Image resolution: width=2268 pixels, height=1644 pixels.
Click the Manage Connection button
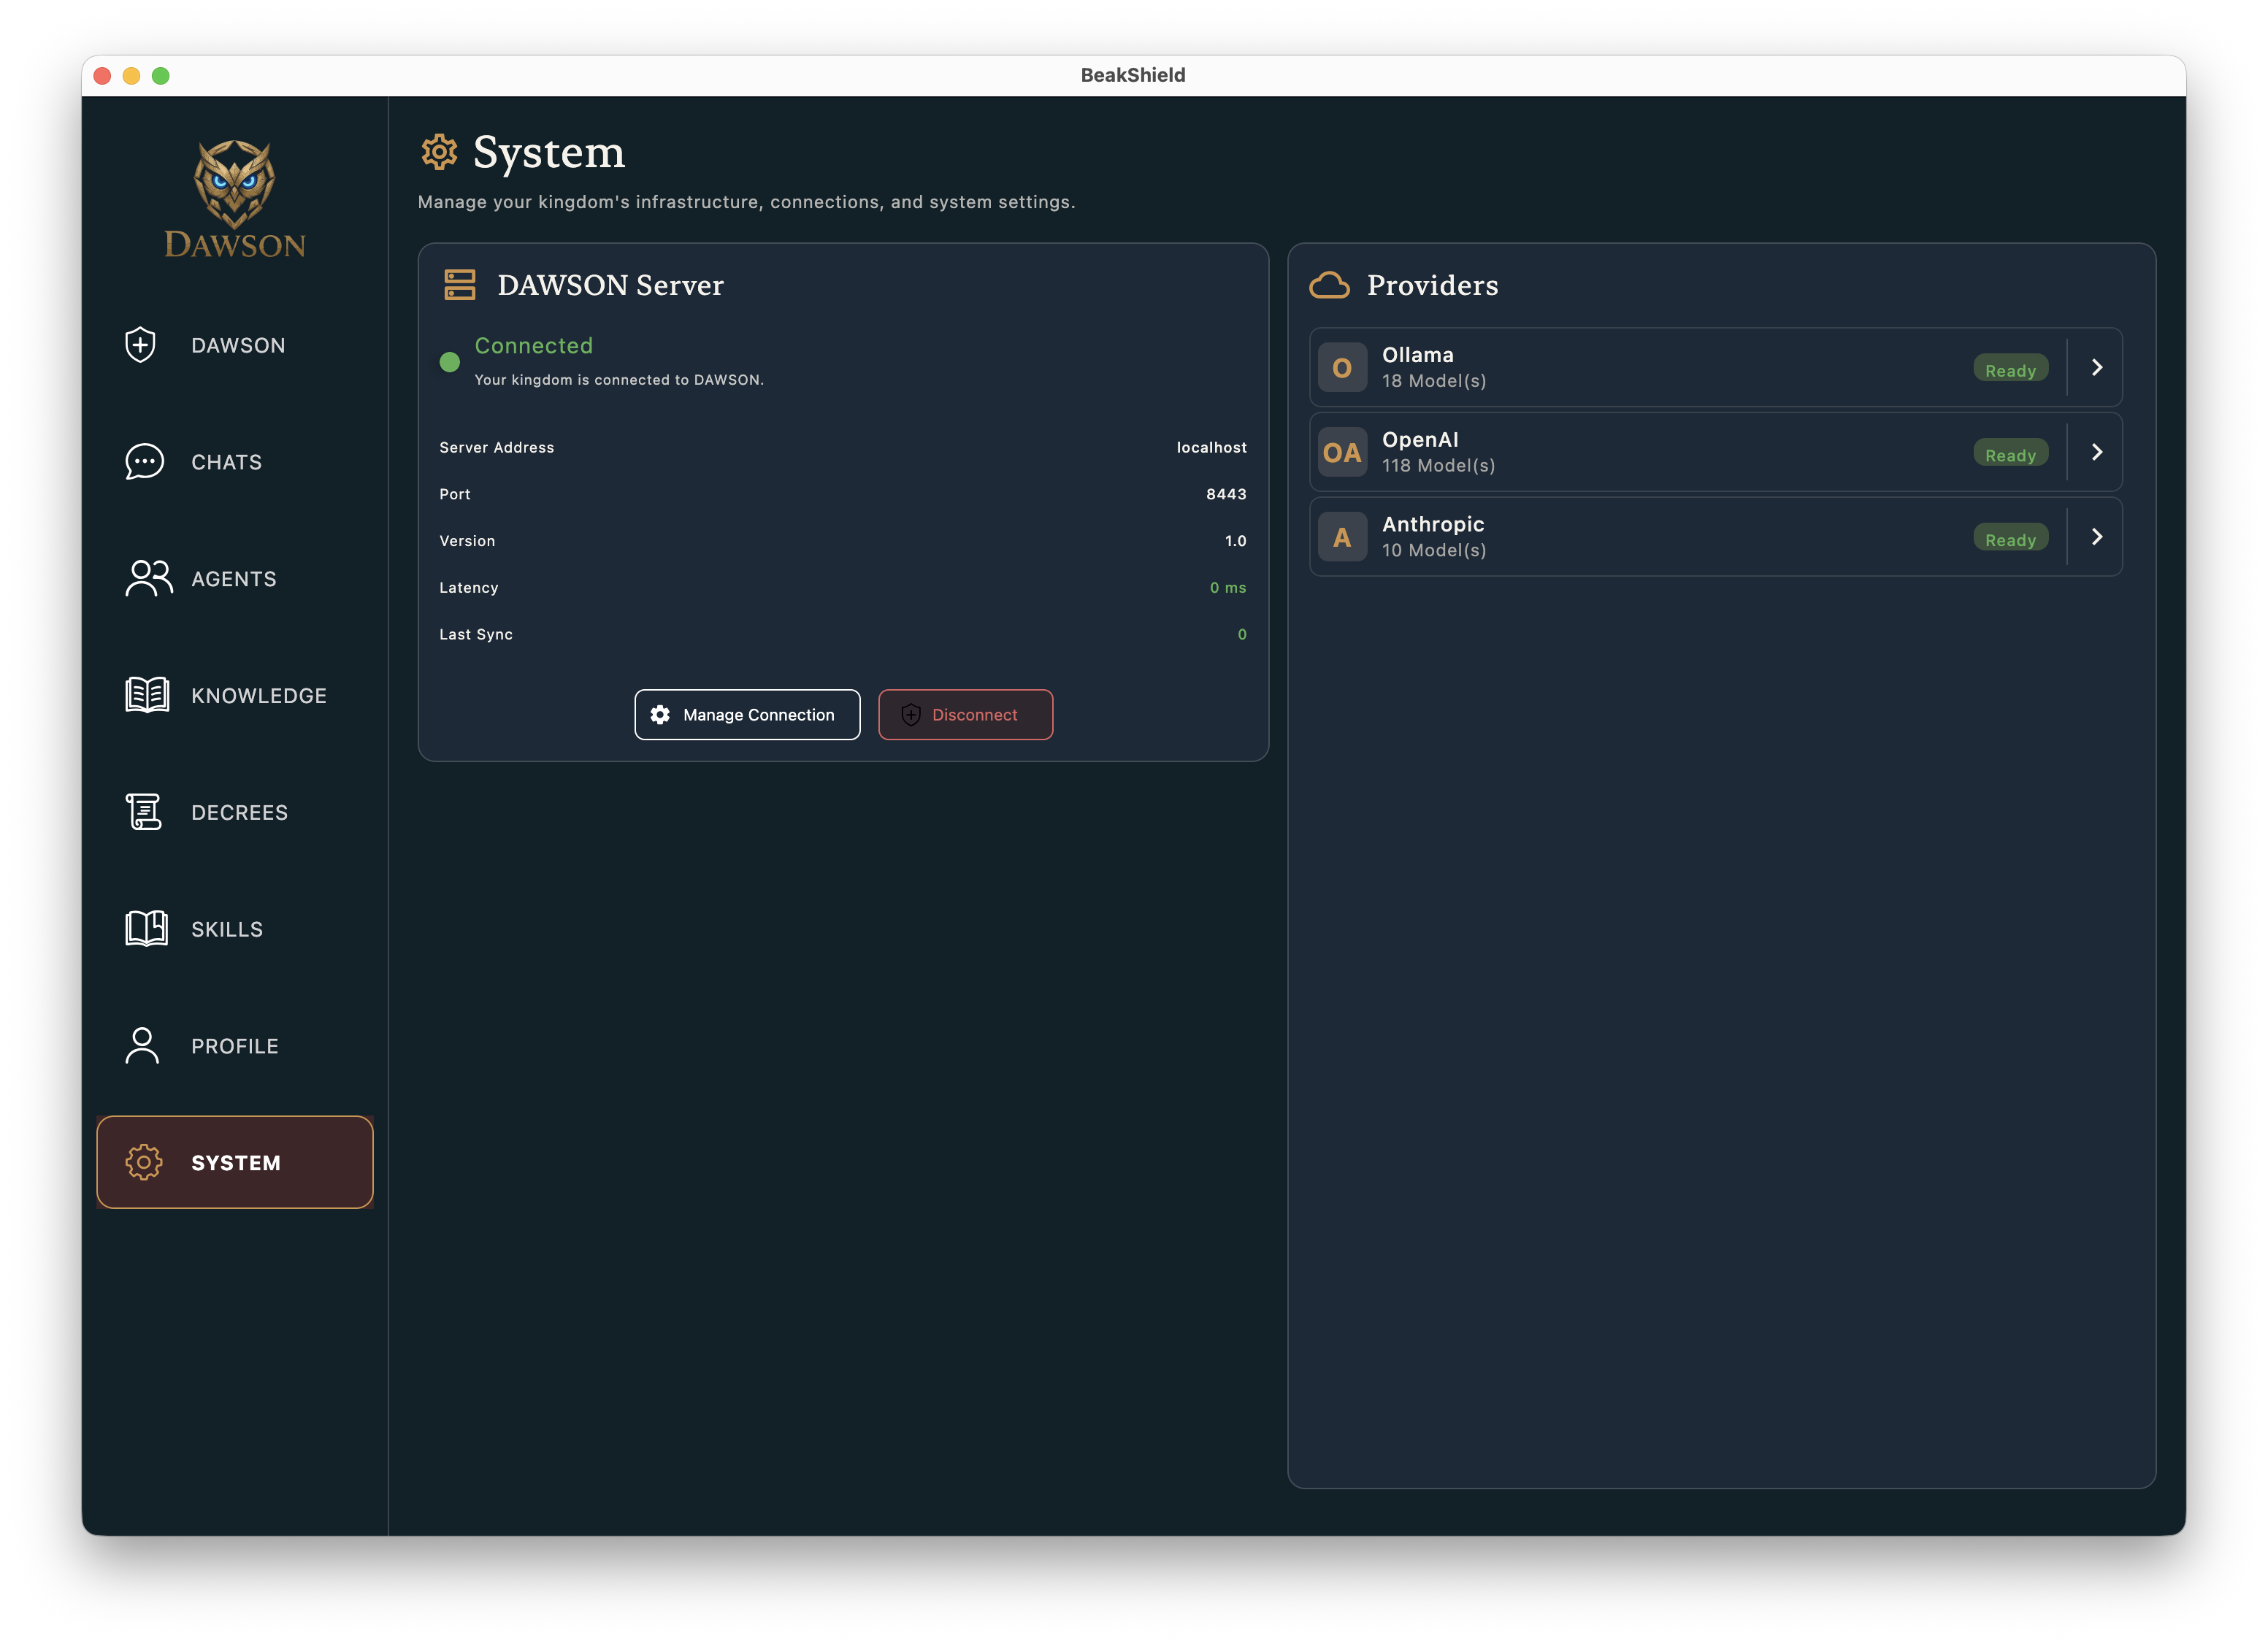click(x=747, y=715)
